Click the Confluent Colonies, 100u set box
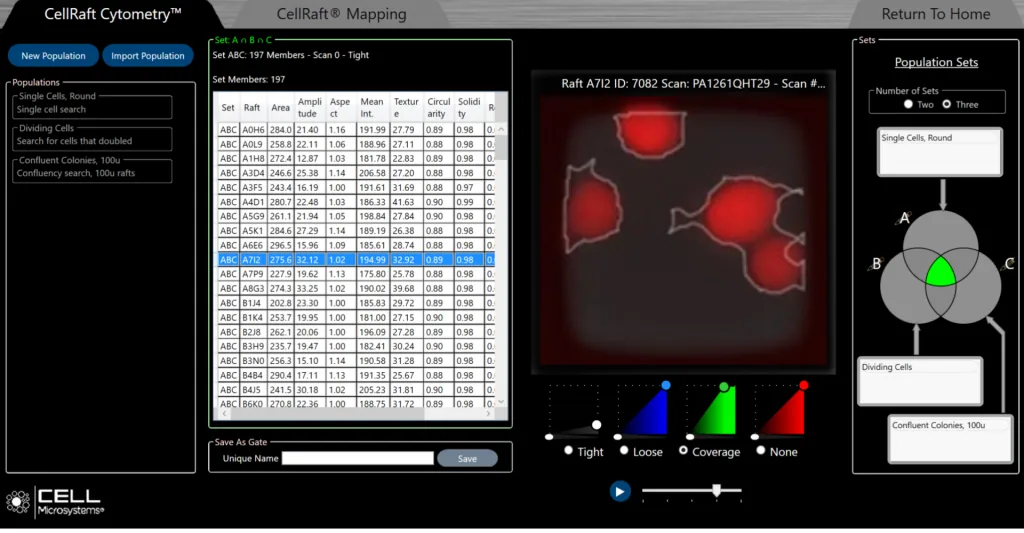Viewport: 1024px width, 533px height. [950, 439]
